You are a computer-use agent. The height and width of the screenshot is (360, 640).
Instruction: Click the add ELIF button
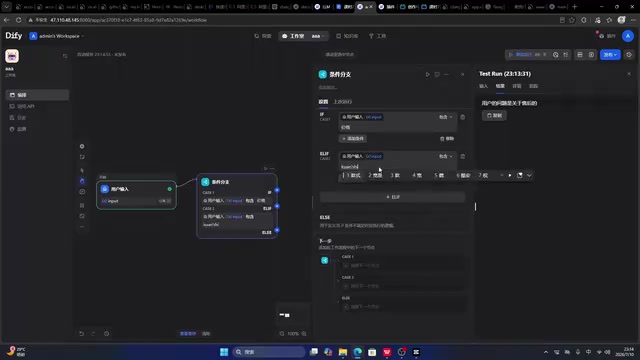[x=392, y=197]
